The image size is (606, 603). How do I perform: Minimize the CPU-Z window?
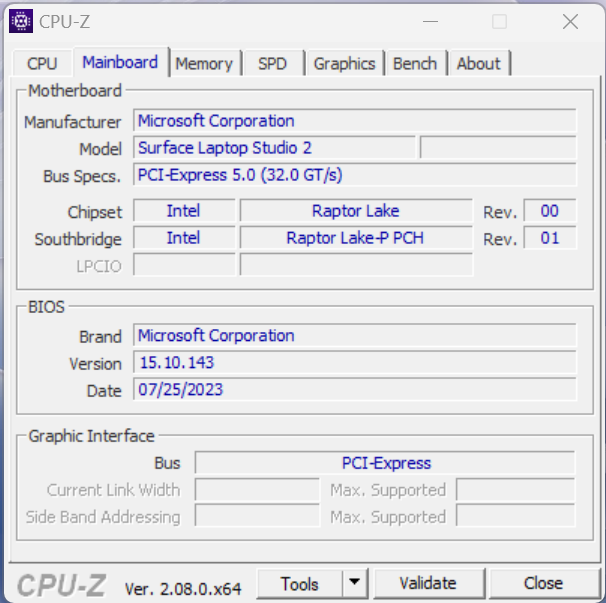click(430, 22)
